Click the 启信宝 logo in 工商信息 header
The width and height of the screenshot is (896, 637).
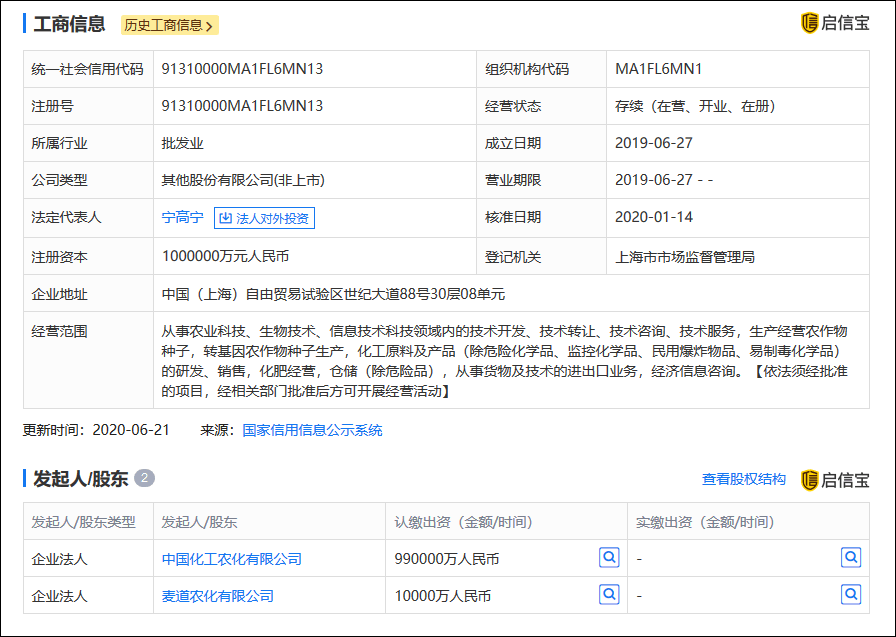click(835, 23)
